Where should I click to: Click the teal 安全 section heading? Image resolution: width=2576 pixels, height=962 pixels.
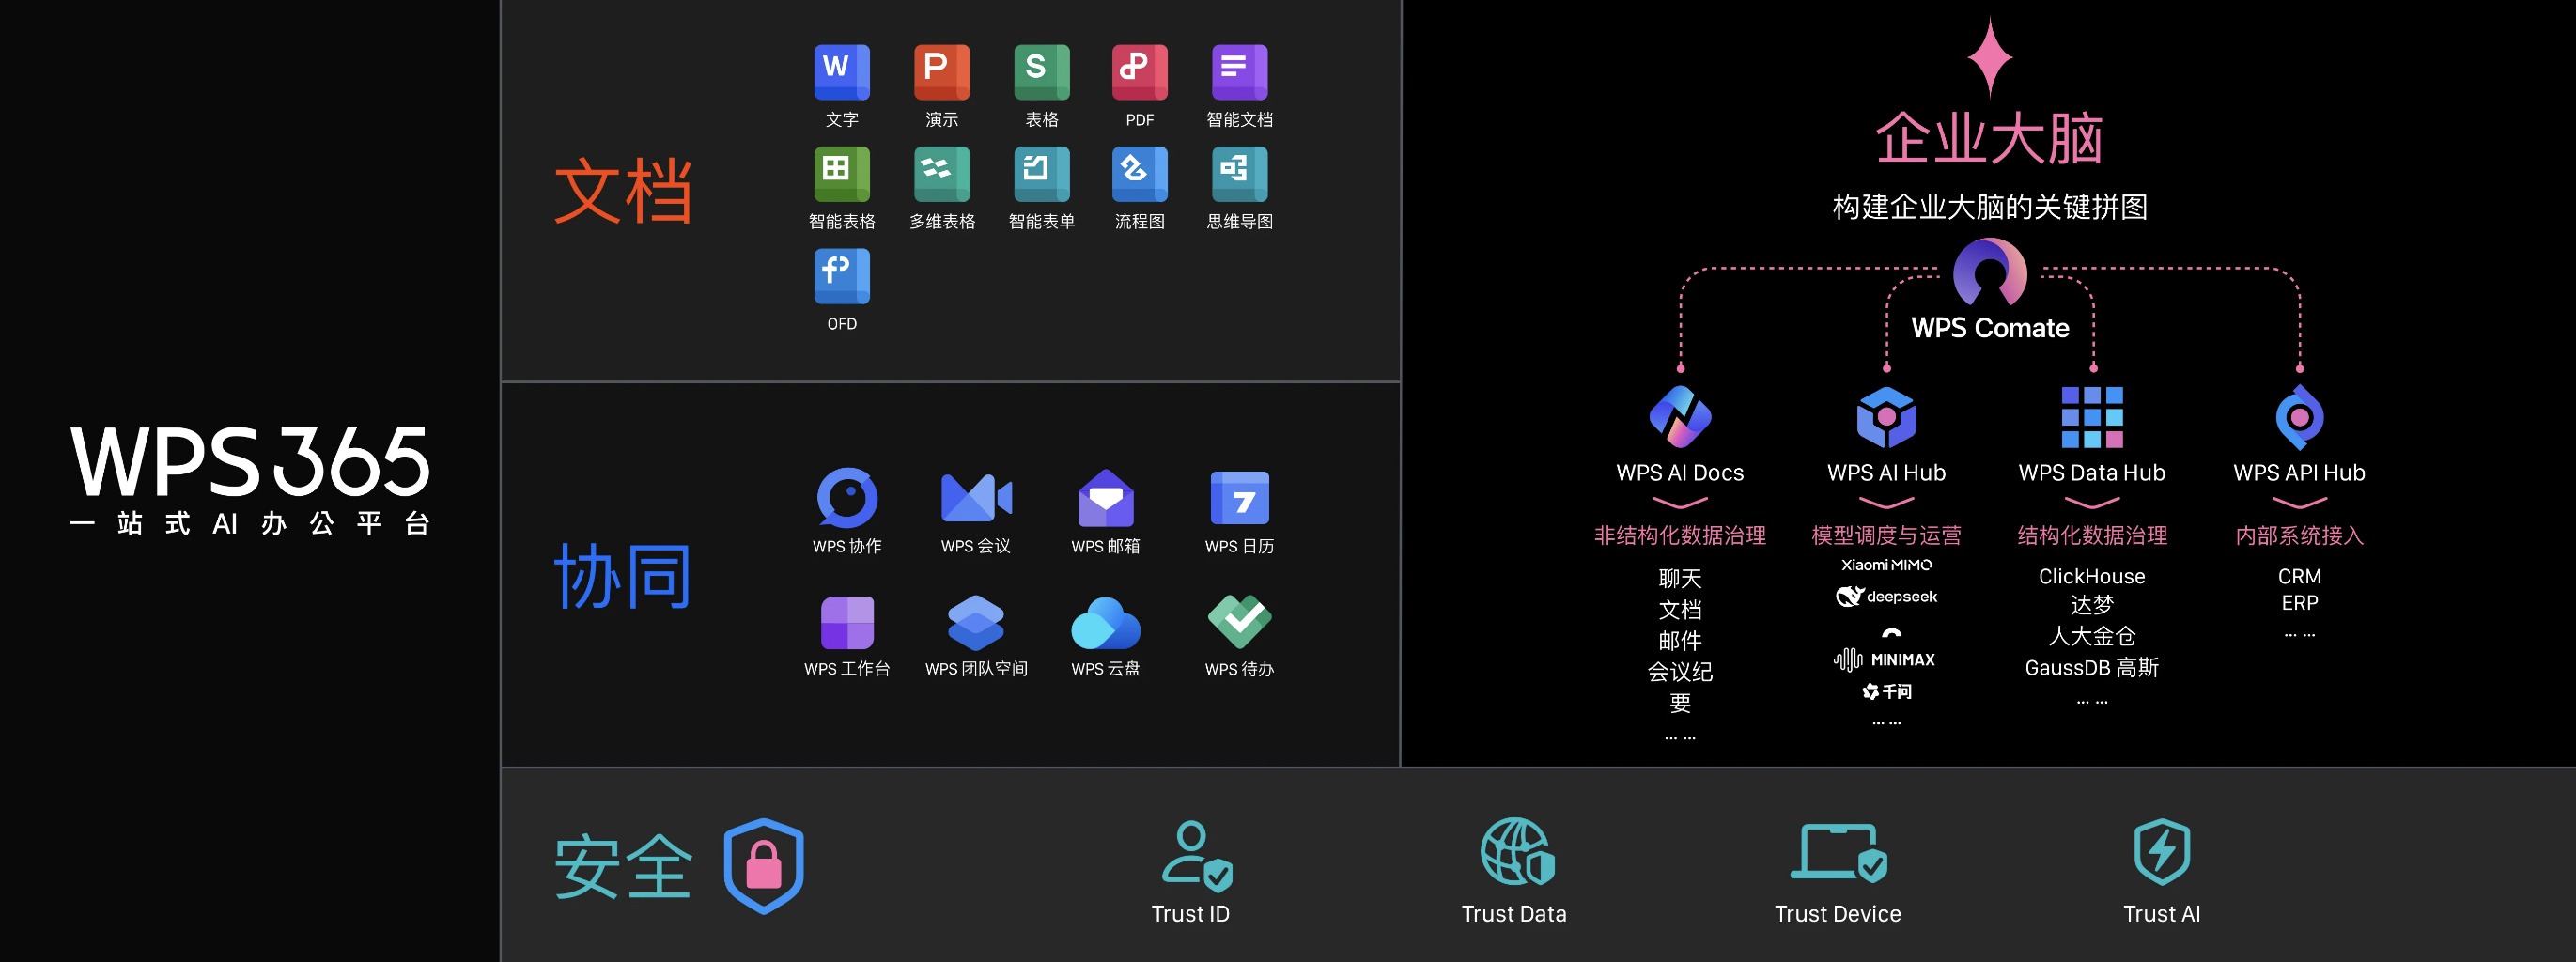(x=623, y=867)
